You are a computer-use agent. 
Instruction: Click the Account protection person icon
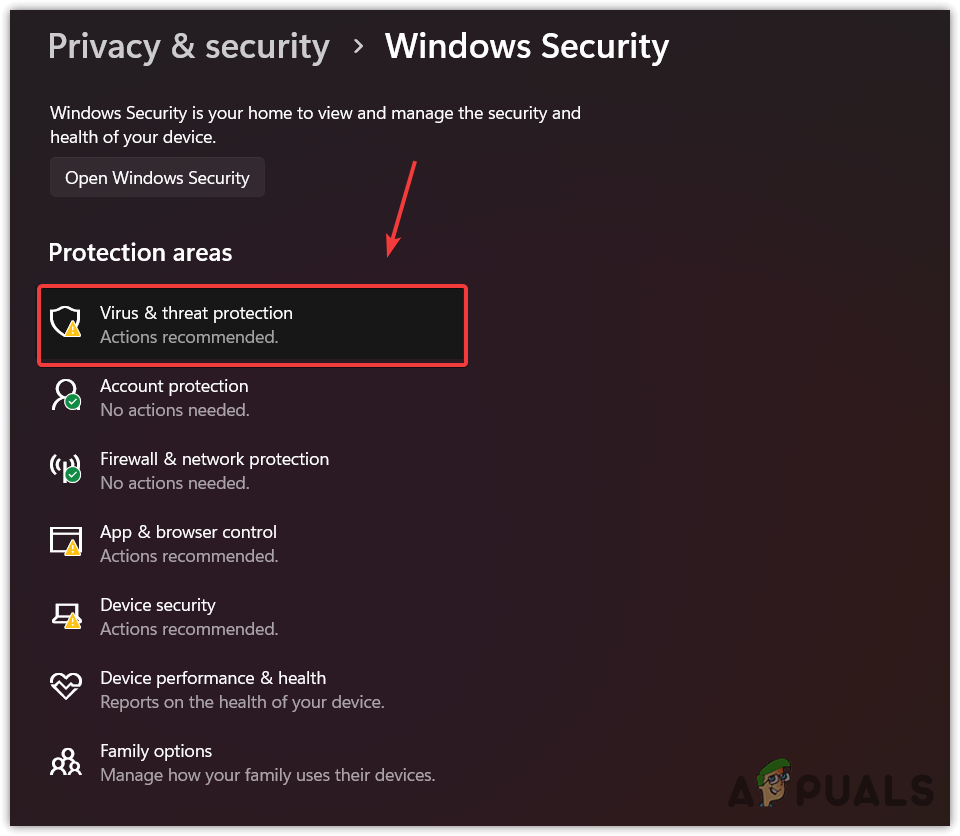[x=65, y=395]
